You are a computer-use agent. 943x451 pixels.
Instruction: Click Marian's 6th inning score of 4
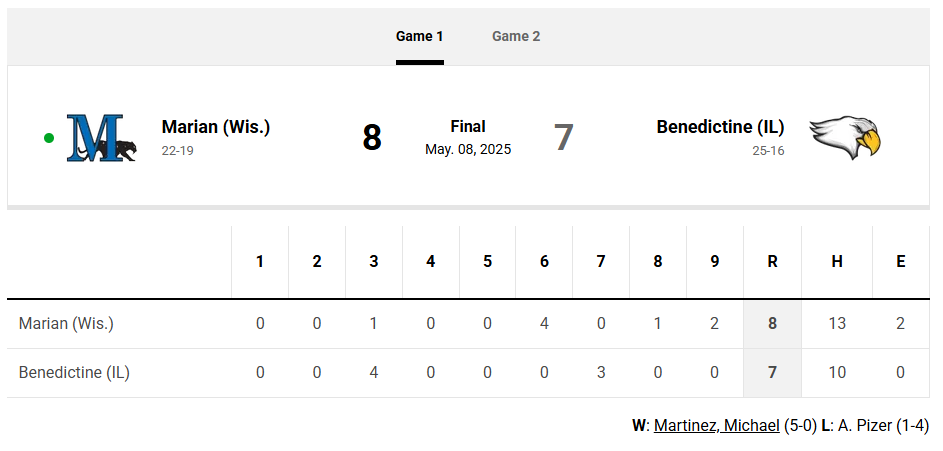coord(544,324)
